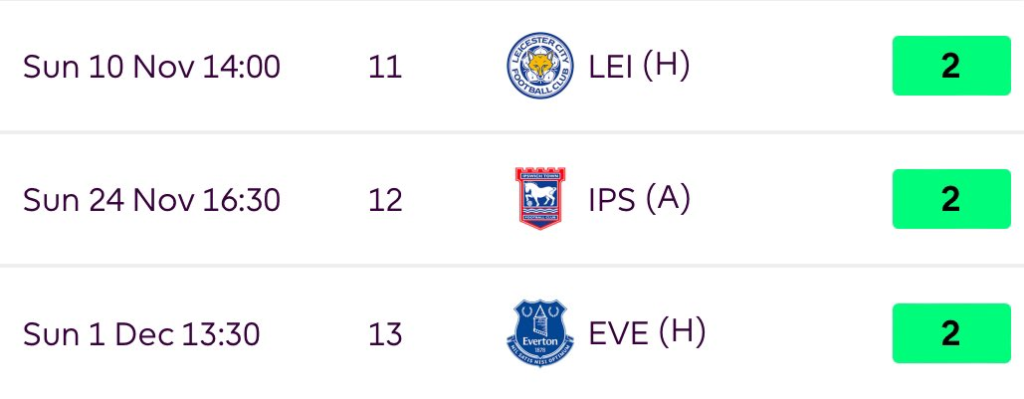Click the green difficulty badge for Ipswich
The width and height of the screenshot is (1024, 399).
click(951, 199)
